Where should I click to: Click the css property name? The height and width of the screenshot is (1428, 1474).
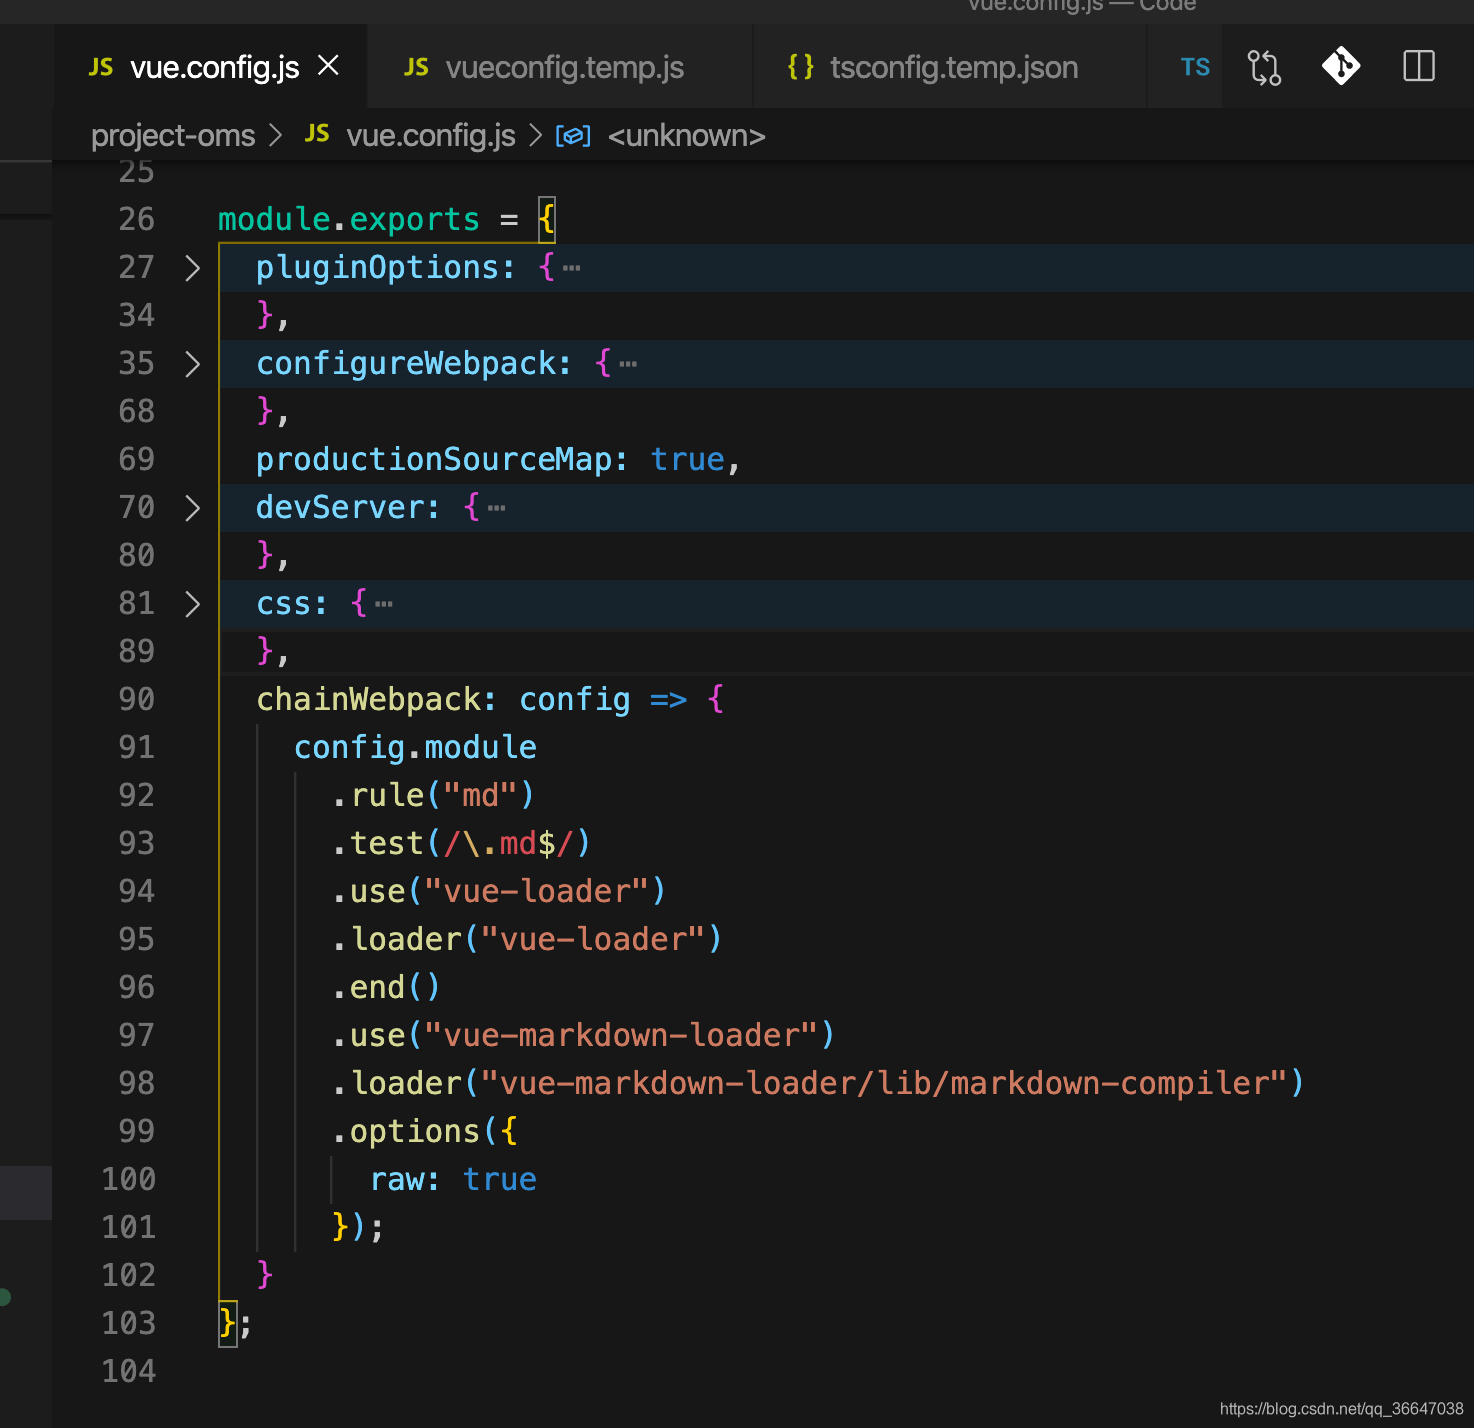coord(283,603)
